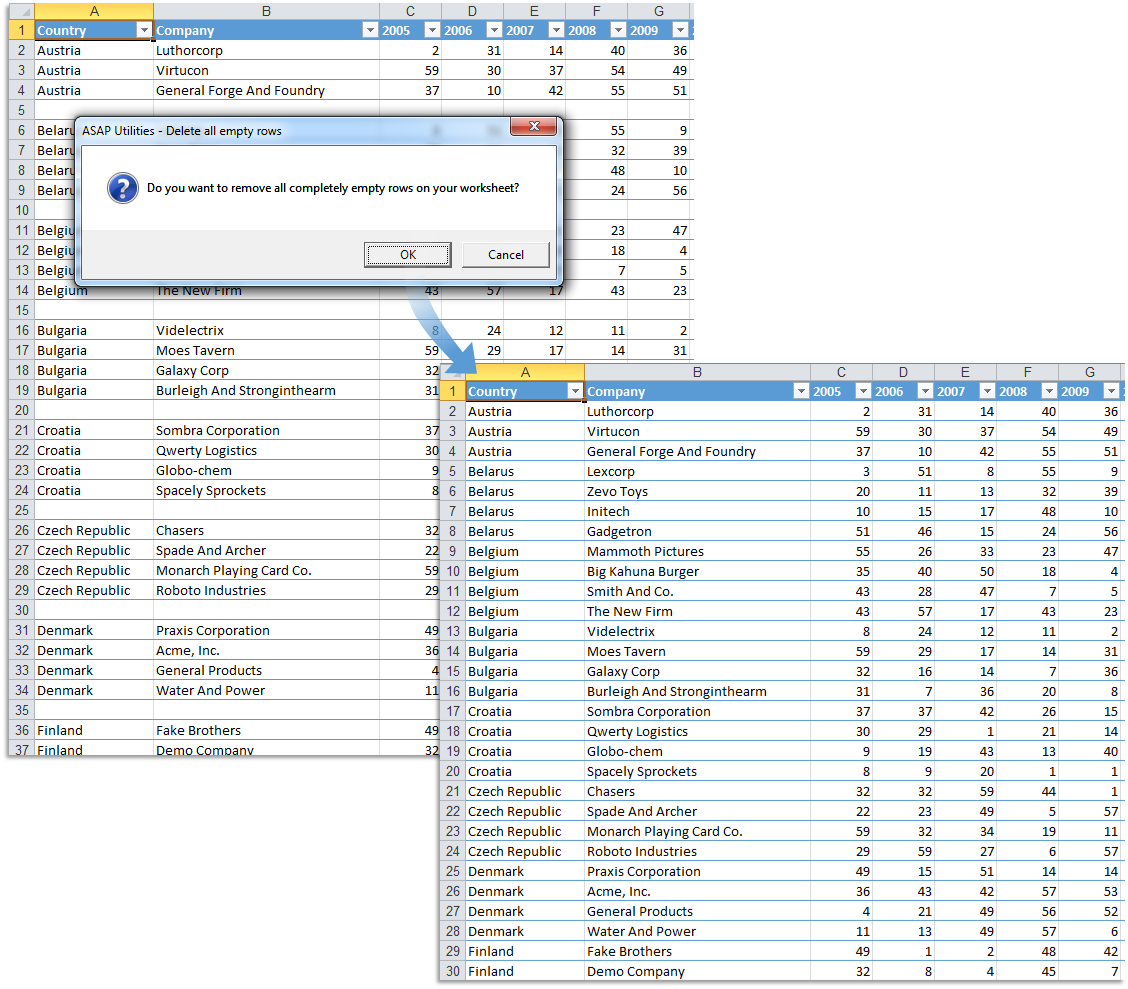The height and width of the screenshot is (989, 1128).
Task: Click the Roboto Industries cell in the bottom sheet
Action: [x=697, y=851]
